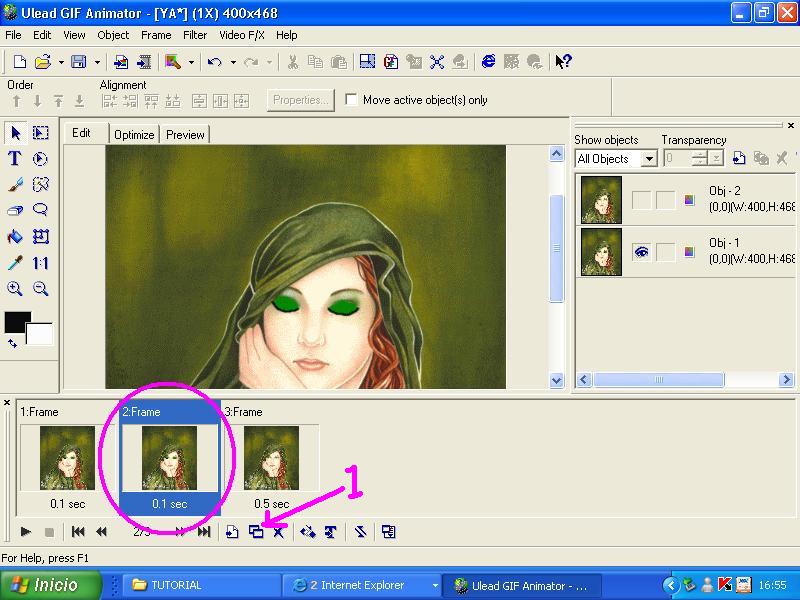Click the Zoom Out magnifier tool
The width and height of the screenshot is (800, 600).
pos(40,289)
